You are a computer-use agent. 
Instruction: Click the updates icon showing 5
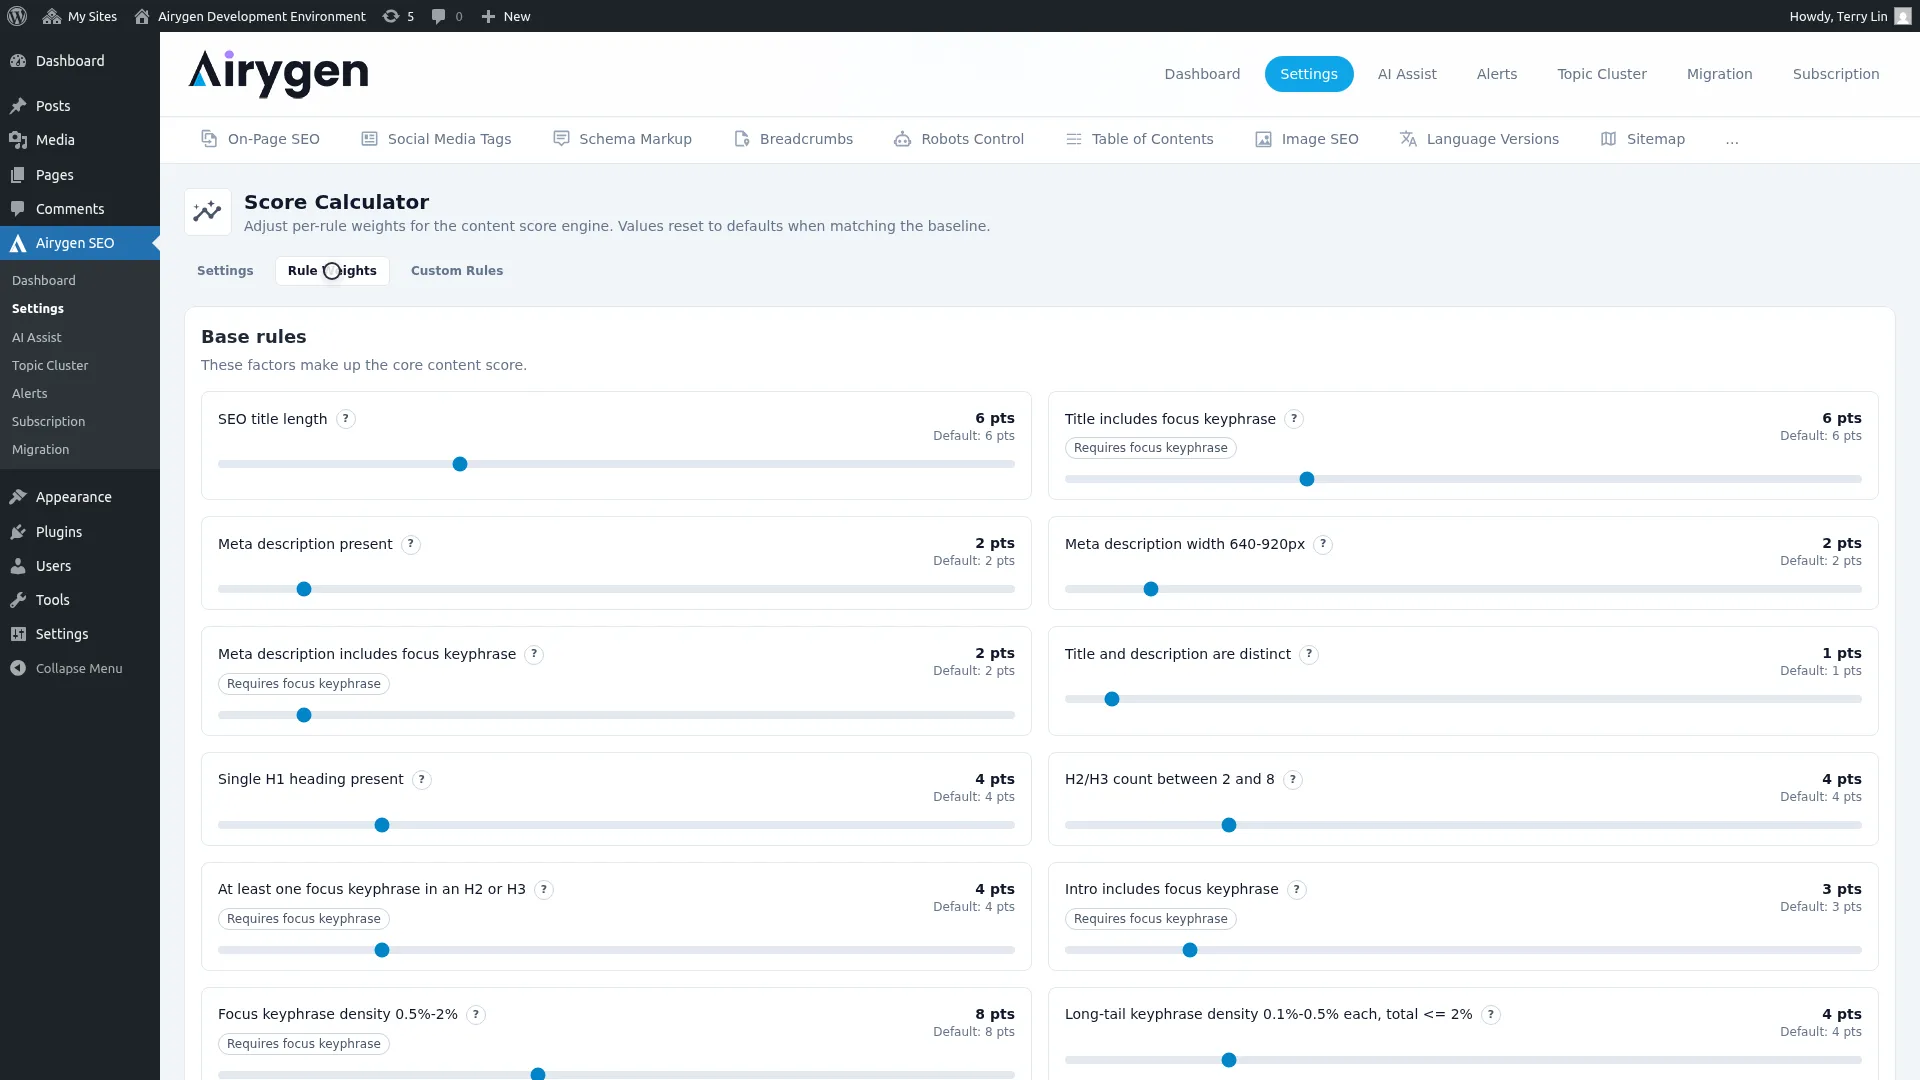398,16
